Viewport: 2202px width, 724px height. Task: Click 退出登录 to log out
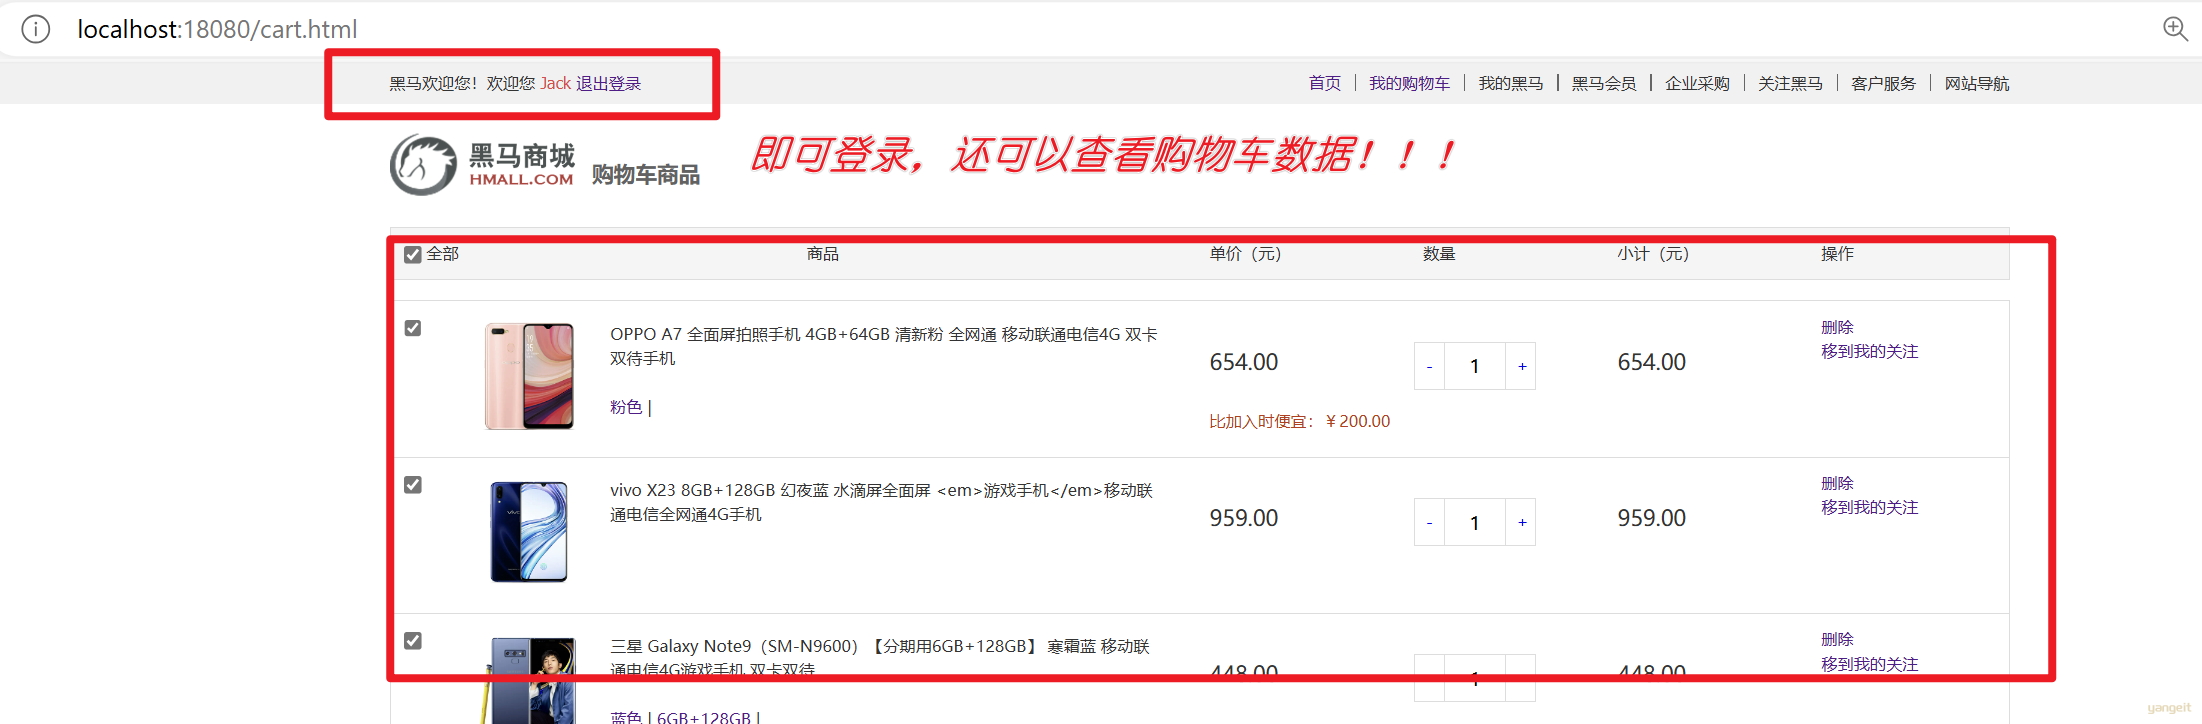click(x=609, y=83)
